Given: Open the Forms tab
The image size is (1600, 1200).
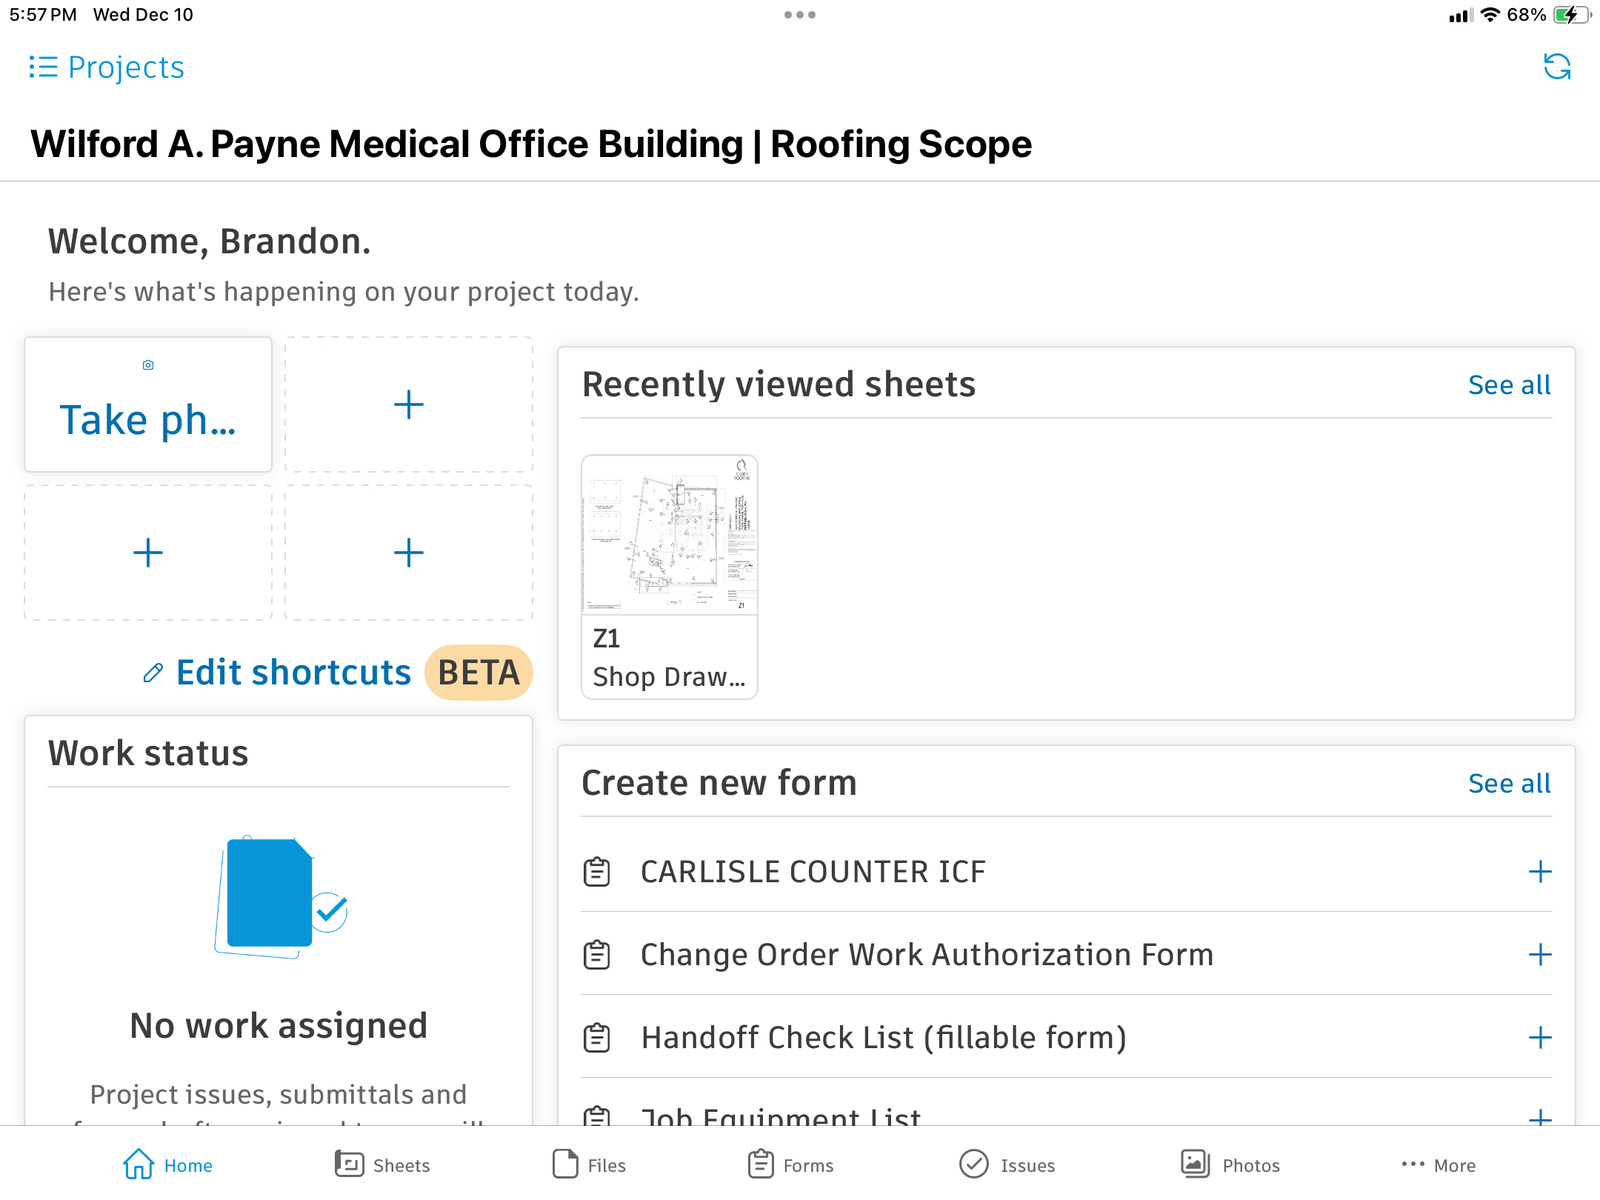Looking at the screenshot, I should [x=790, y=1165].
